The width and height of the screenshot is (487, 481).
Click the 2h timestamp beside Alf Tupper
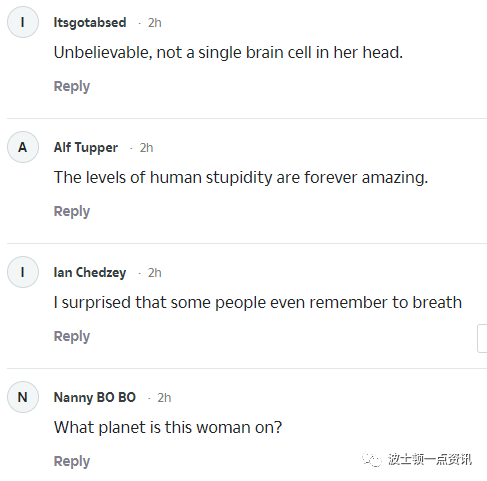[x=146, y=148]
